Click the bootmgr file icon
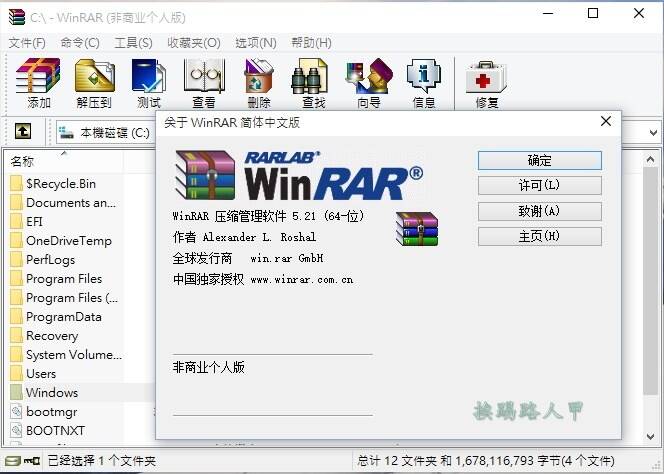This screenshot has width=664, height=474. pos(16,412)
